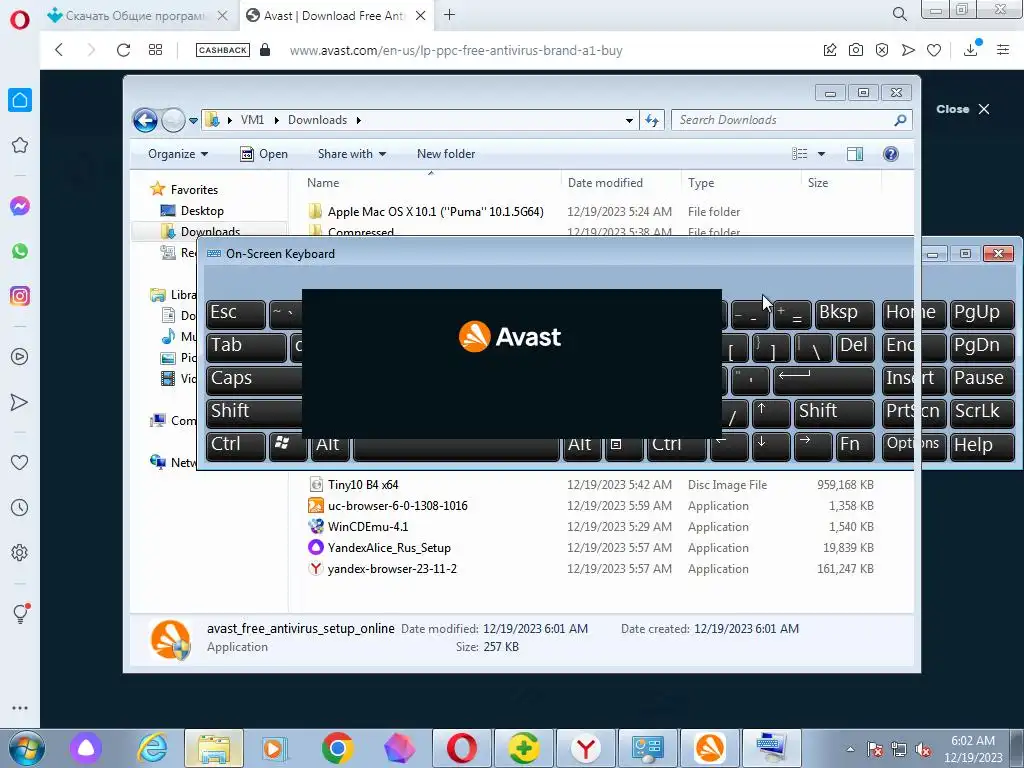Click the Cashback badge in address bar

pos(223,50)
